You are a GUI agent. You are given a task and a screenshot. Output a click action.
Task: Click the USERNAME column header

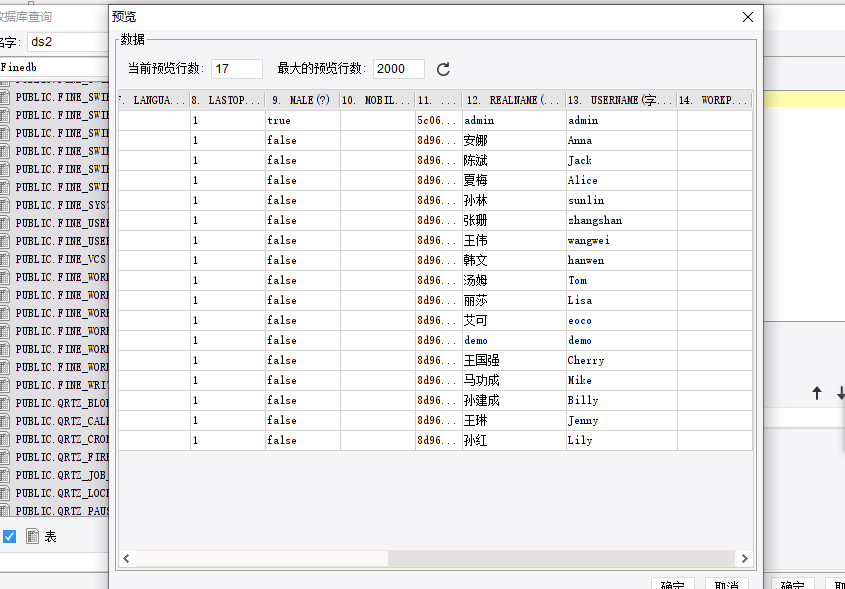(x=621, y=100)
